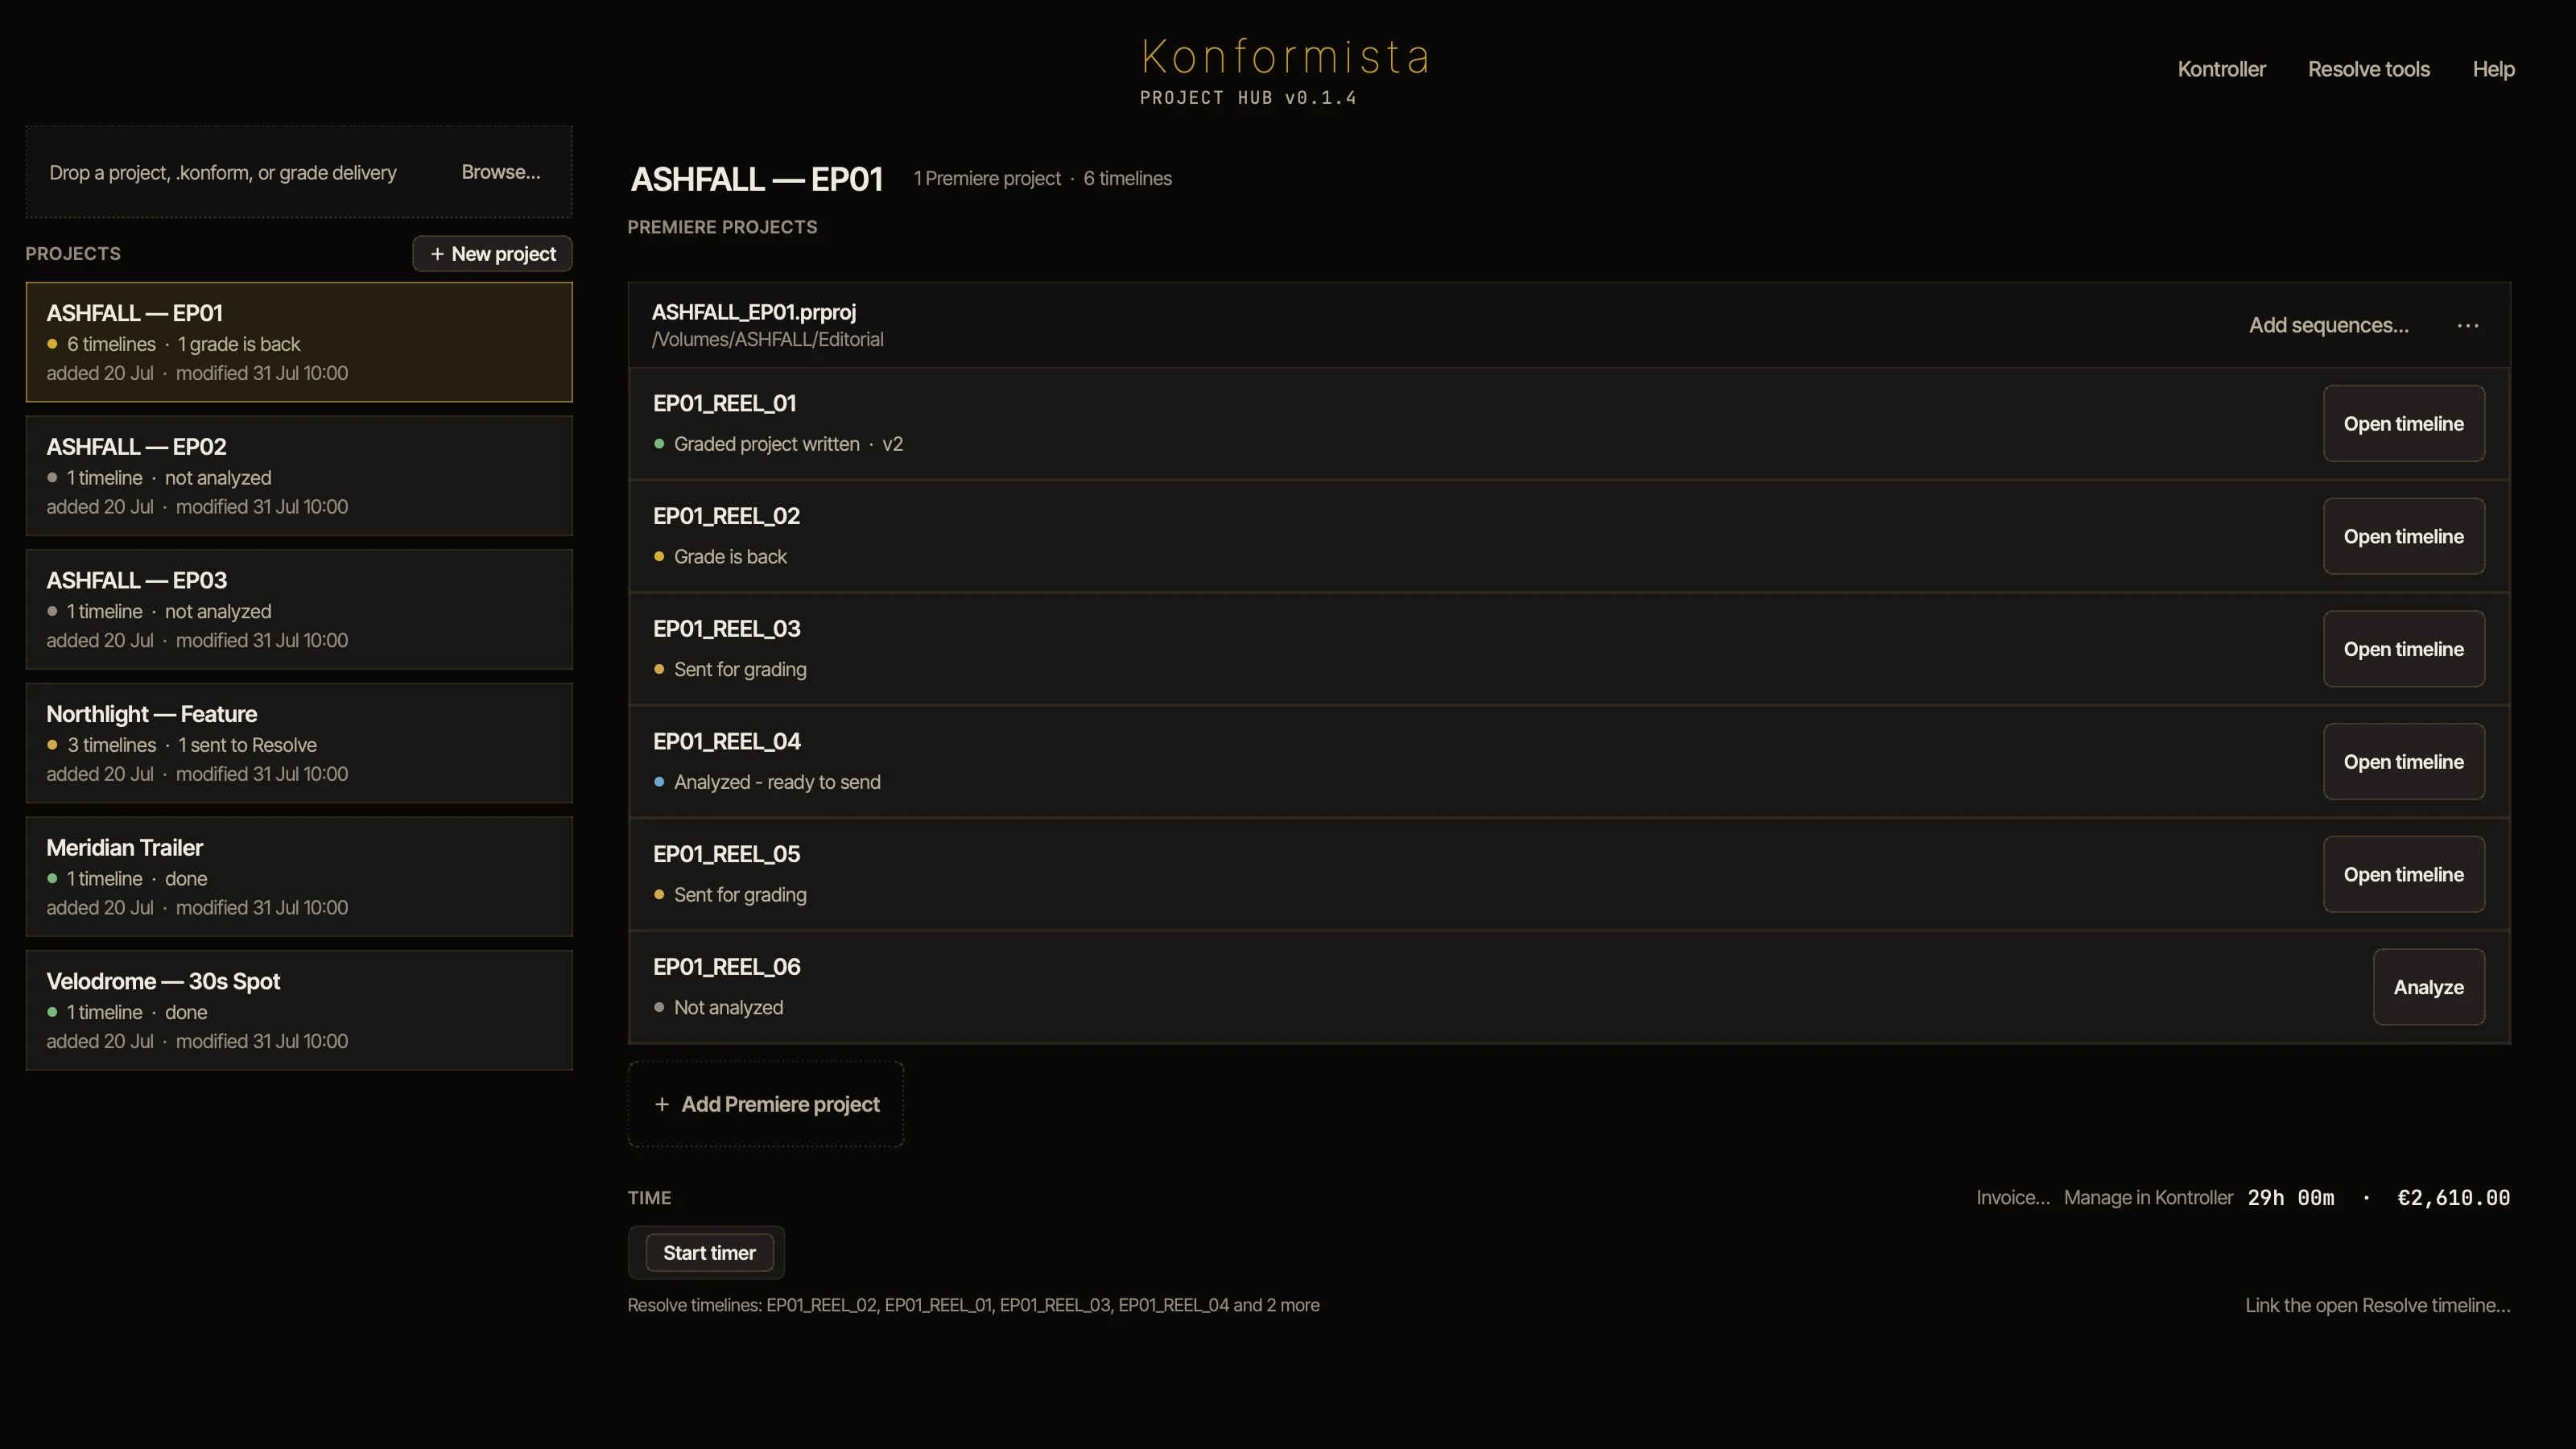Click the /Volumes/ASHFALL/Editorial path

[x=767, y=340]
